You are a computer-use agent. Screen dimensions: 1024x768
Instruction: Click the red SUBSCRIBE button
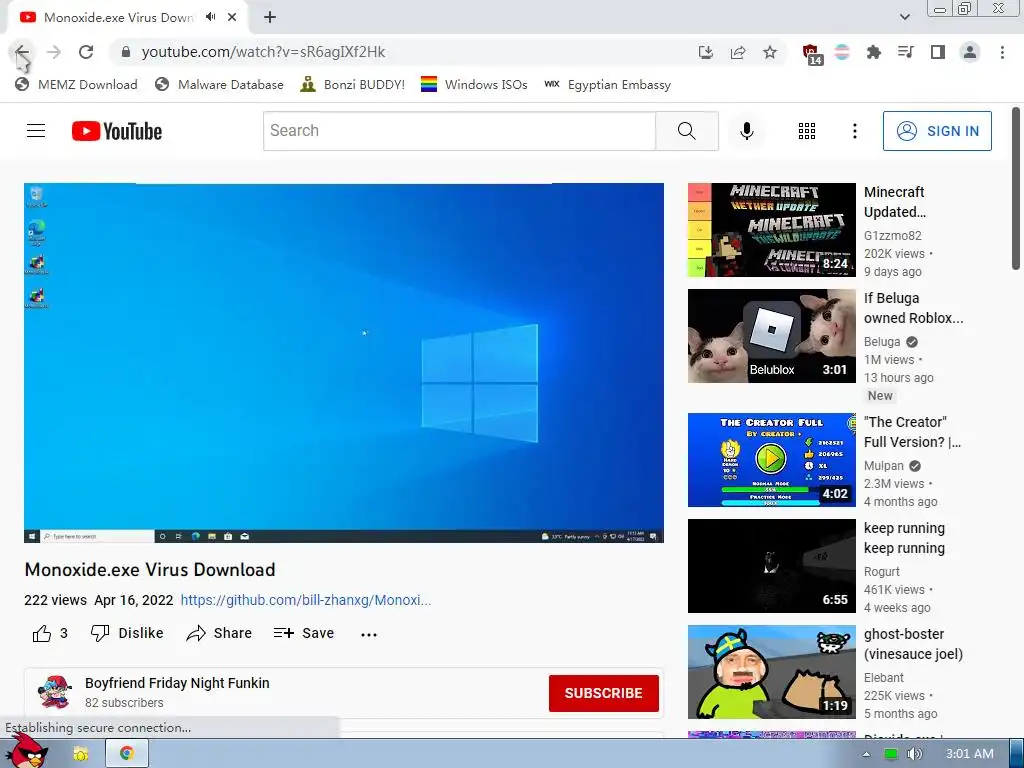(x=603, y=693)
